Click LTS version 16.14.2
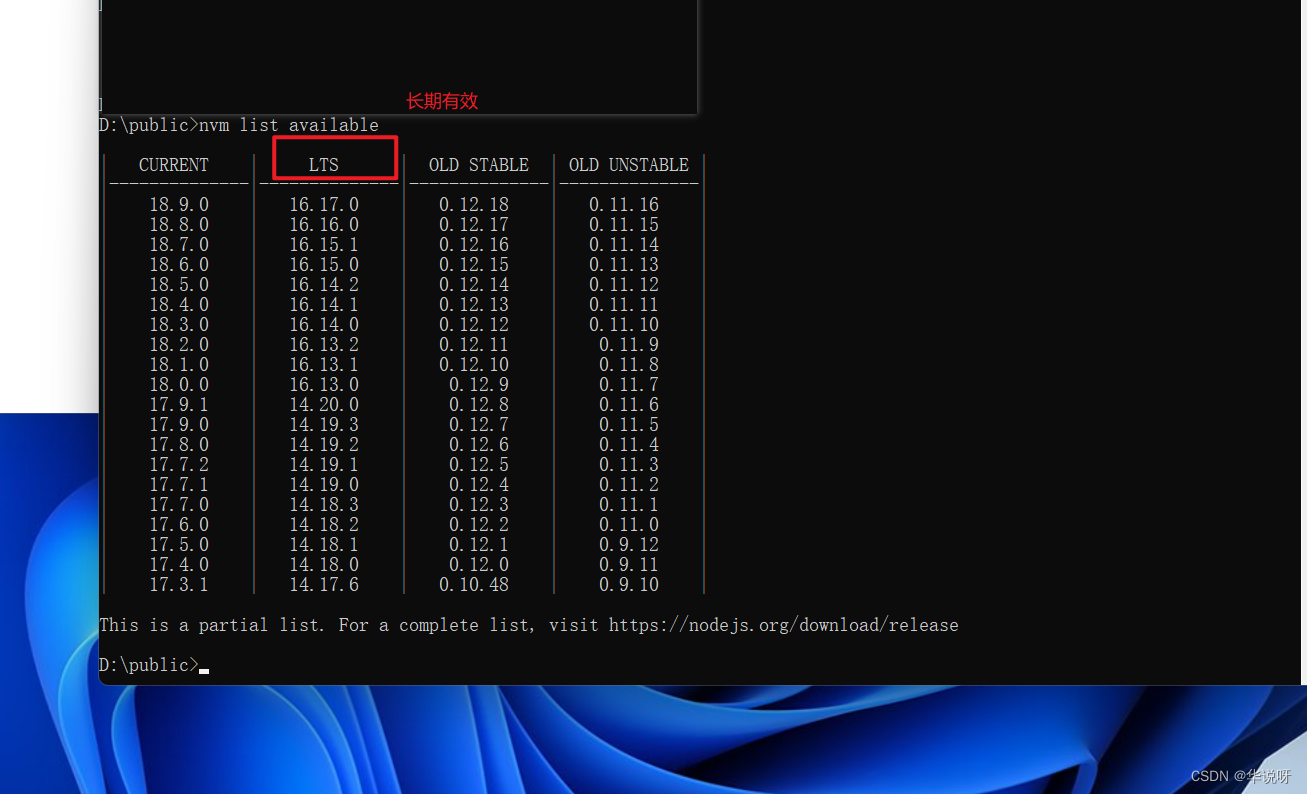1307x794 pixels. (324, 285)
